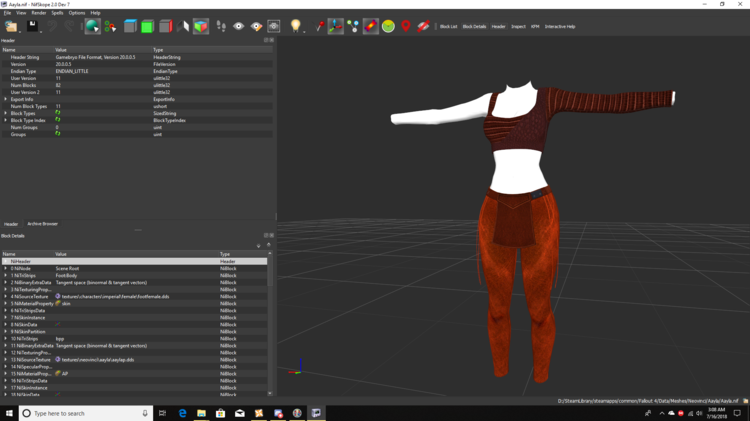Float the Block Details panel
This screenshot has width=750, height=421.
[266, 235]
